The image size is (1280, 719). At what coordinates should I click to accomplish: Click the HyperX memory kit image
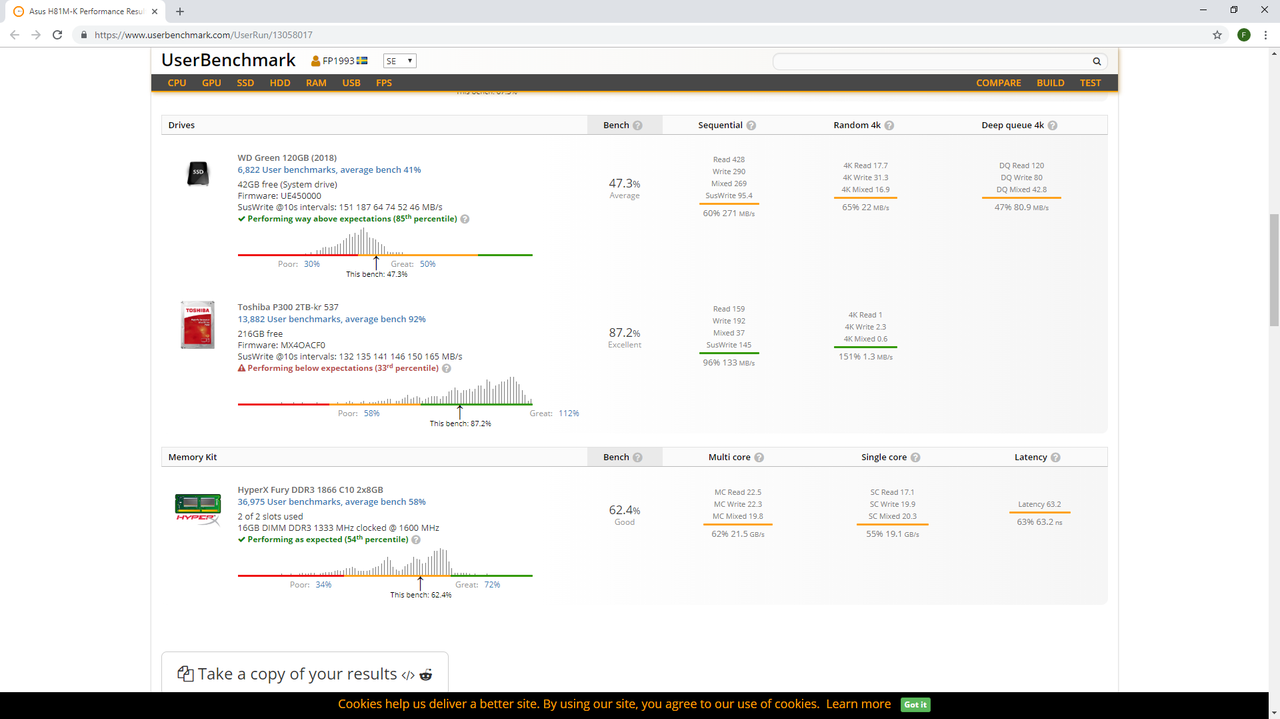[x=197, y=508]
